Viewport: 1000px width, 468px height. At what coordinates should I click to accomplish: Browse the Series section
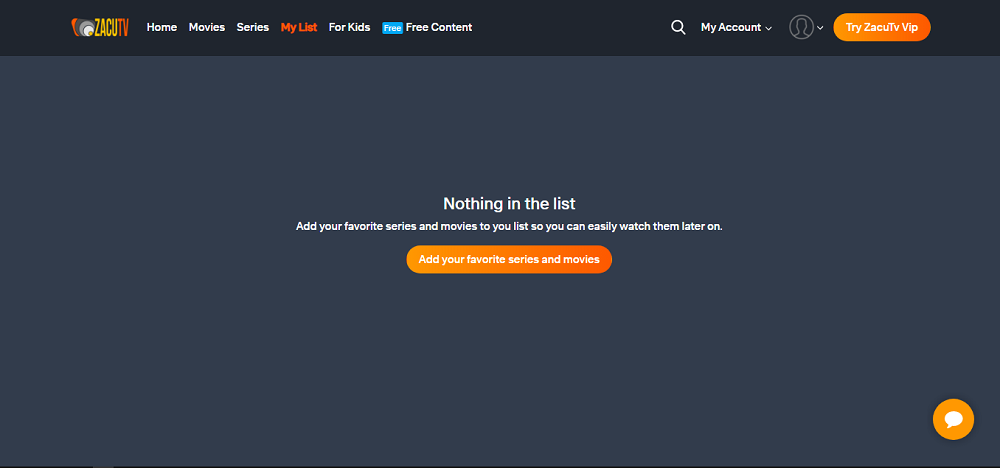(252, 28)
